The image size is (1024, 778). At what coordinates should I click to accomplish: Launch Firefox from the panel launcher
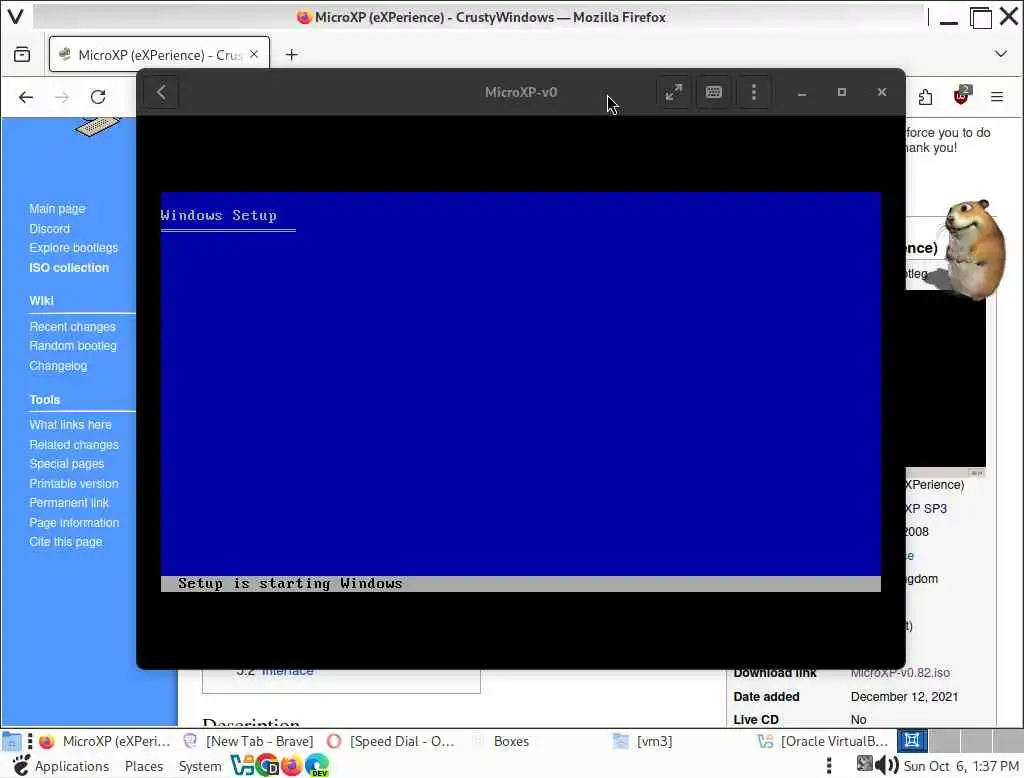[x=292, y=765]
